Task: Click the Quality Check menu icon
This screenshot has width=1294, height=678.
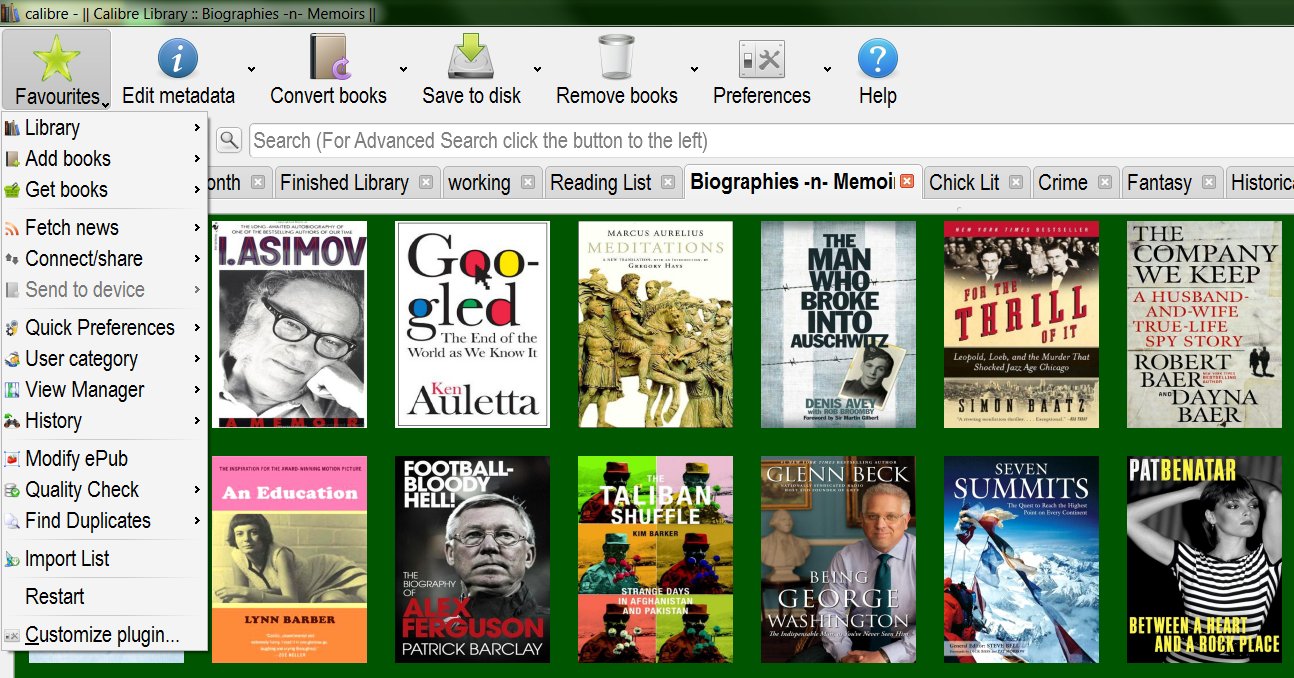Action: click(12, 490)
